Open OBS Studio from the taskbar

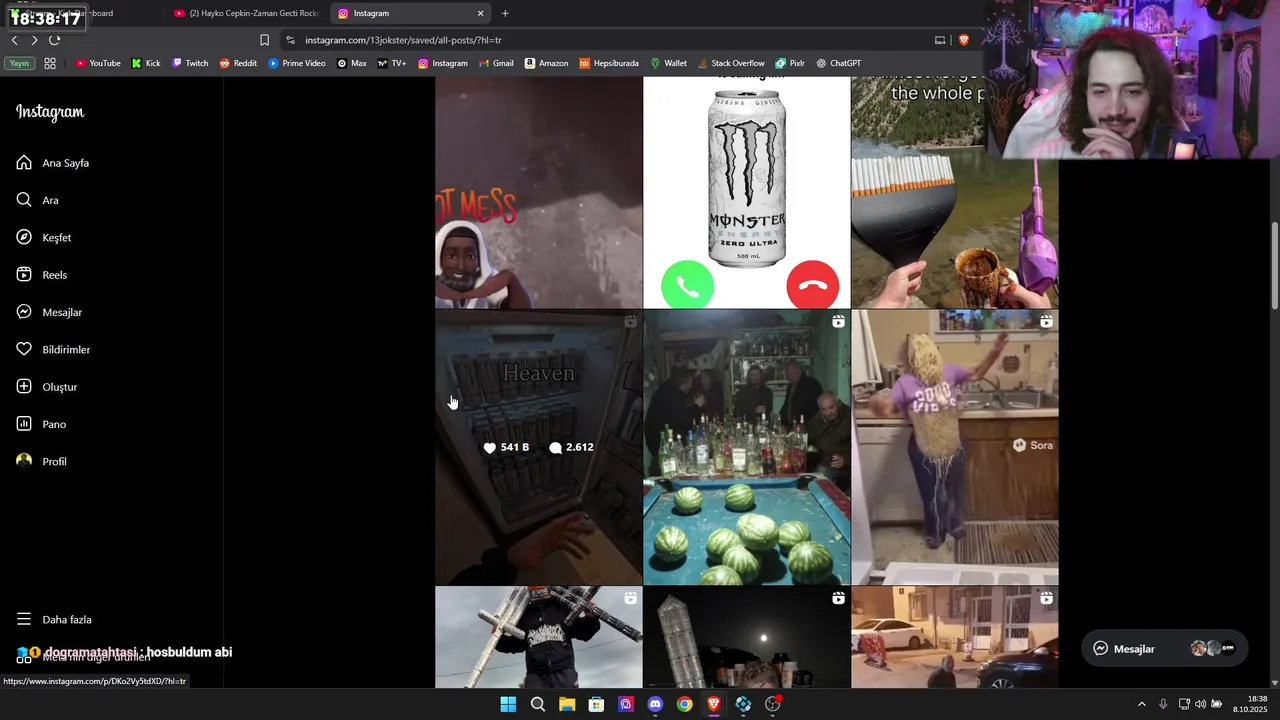coord(772,704)
